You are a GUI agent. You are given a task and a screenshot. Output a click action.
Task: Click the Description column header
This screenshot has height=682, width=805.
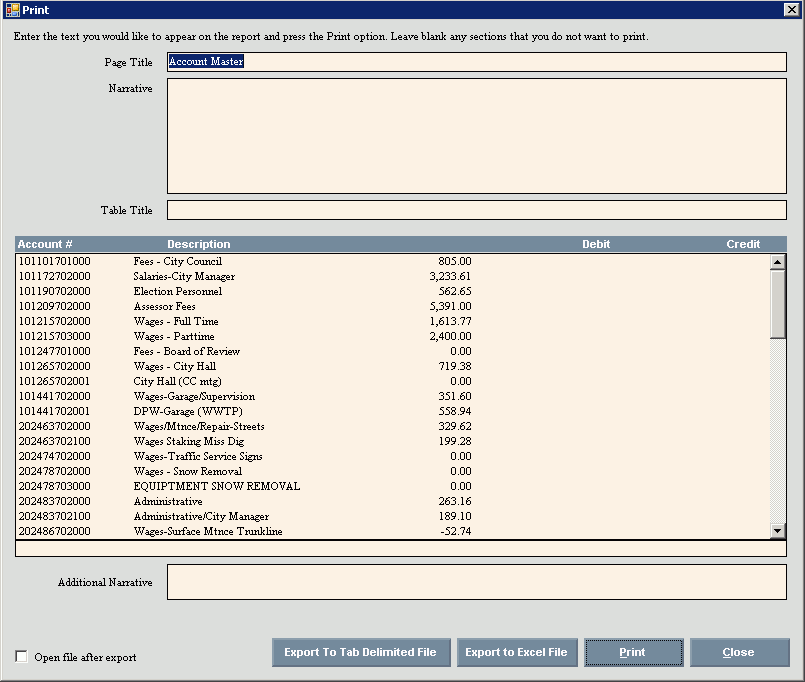click(198, 244)
